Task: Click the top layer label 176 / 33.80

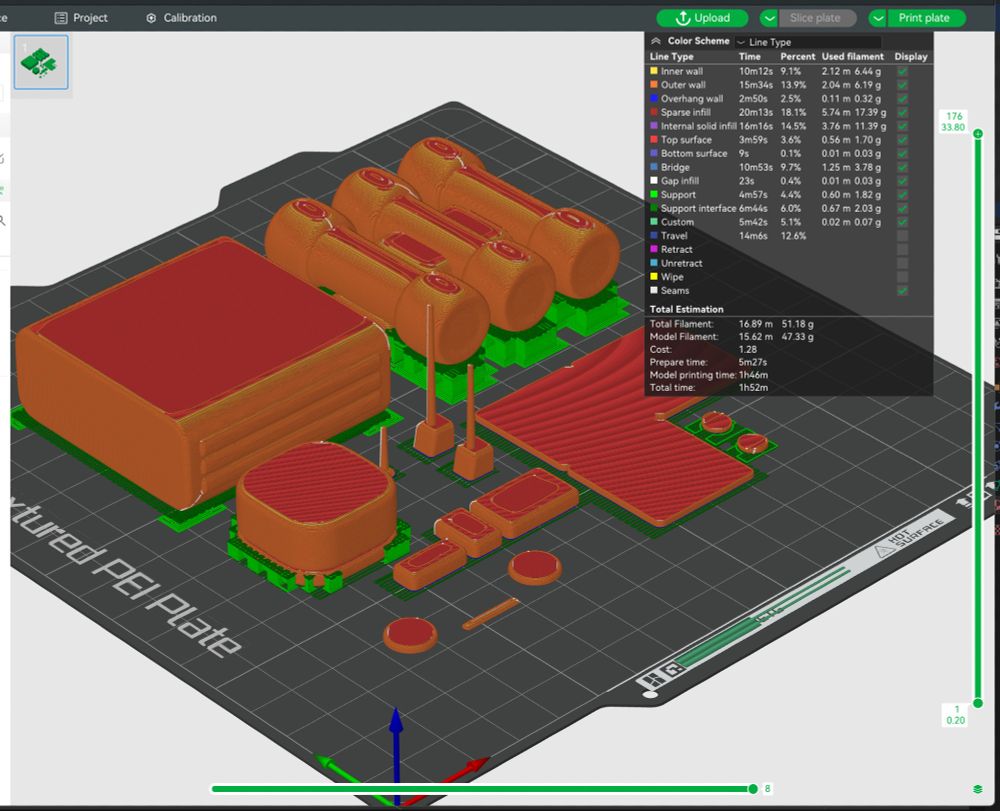Action: pyautogui.click(x=953, y=121)
